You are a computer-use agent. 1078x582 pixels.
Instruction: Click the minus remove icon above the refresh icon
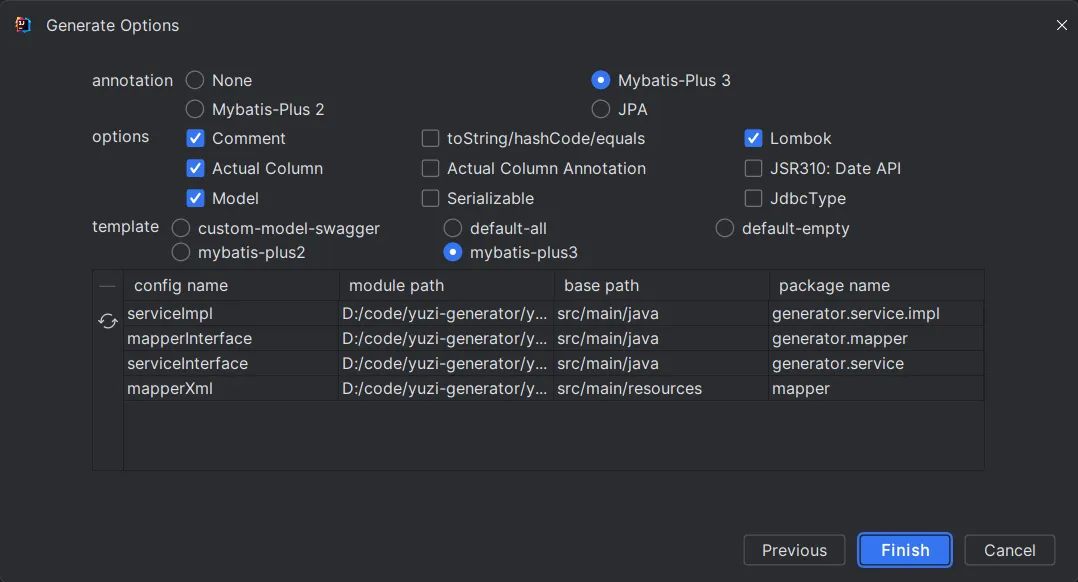[x=108, y=286]
